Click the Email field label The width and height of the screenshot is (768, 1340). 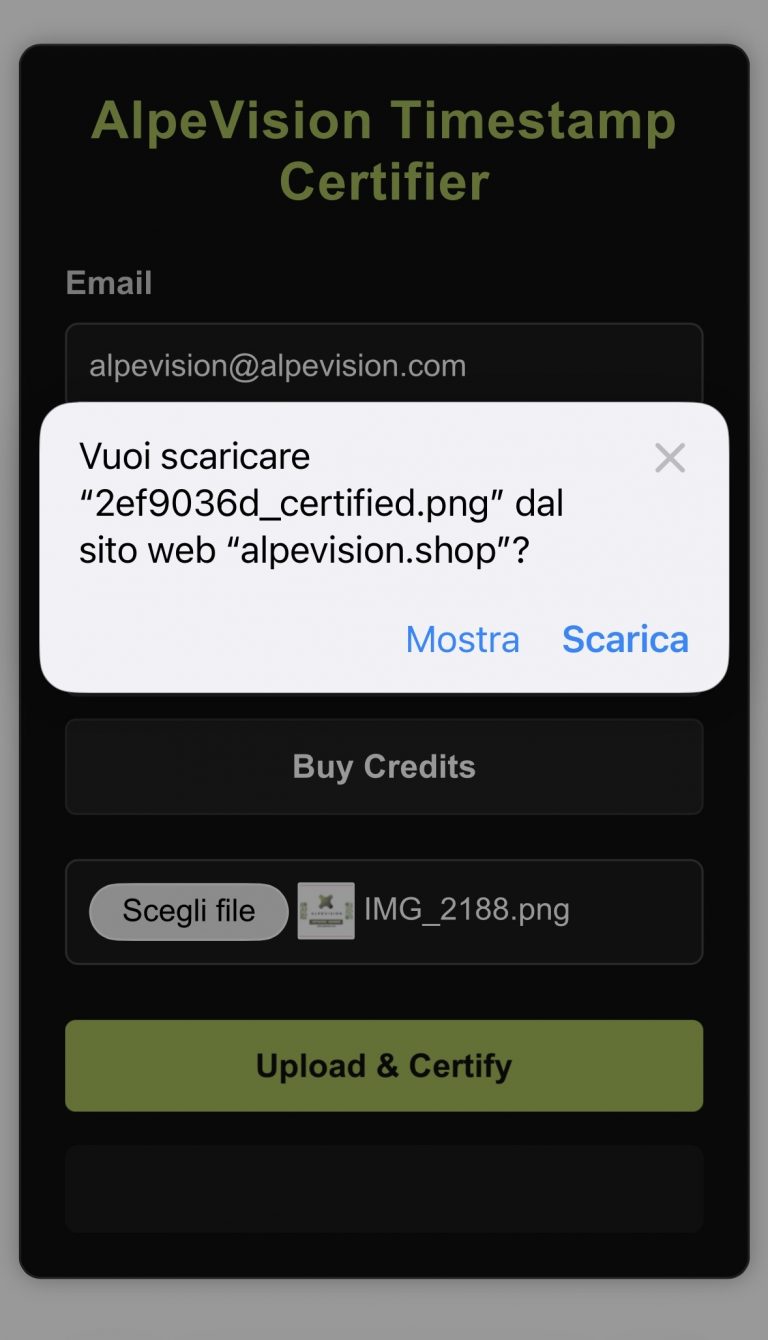(x=109, y=283)
